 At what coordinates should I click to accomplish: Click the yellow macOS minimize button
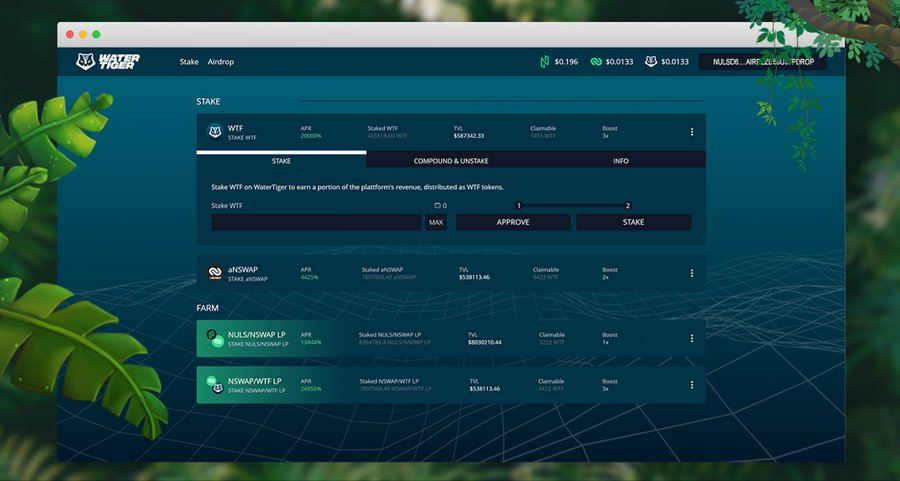(x=83, y=34)
